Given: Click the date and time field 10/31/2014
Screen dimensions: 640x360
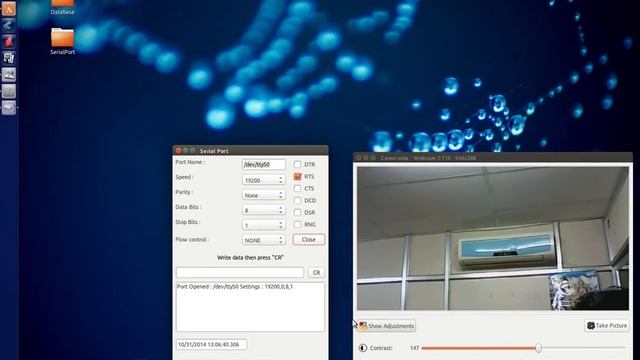Looking at the screenshot, I should pos(211,344).
